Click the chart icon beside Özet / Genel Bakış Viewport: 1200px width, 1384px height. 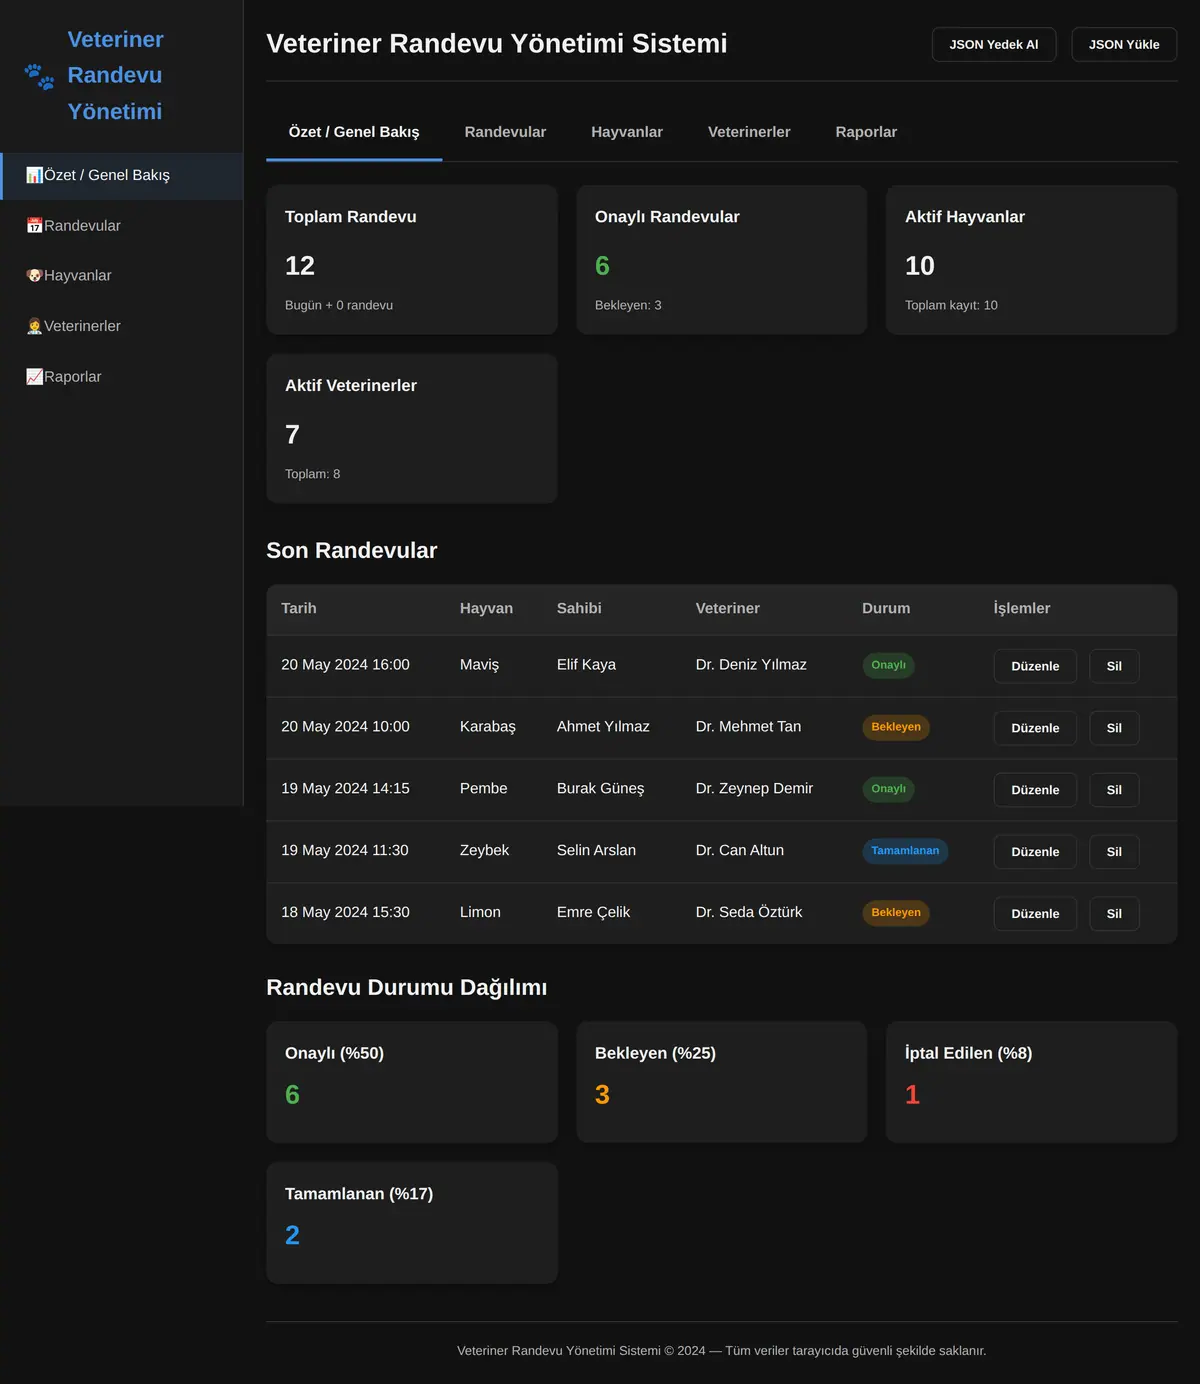[34, 175]
